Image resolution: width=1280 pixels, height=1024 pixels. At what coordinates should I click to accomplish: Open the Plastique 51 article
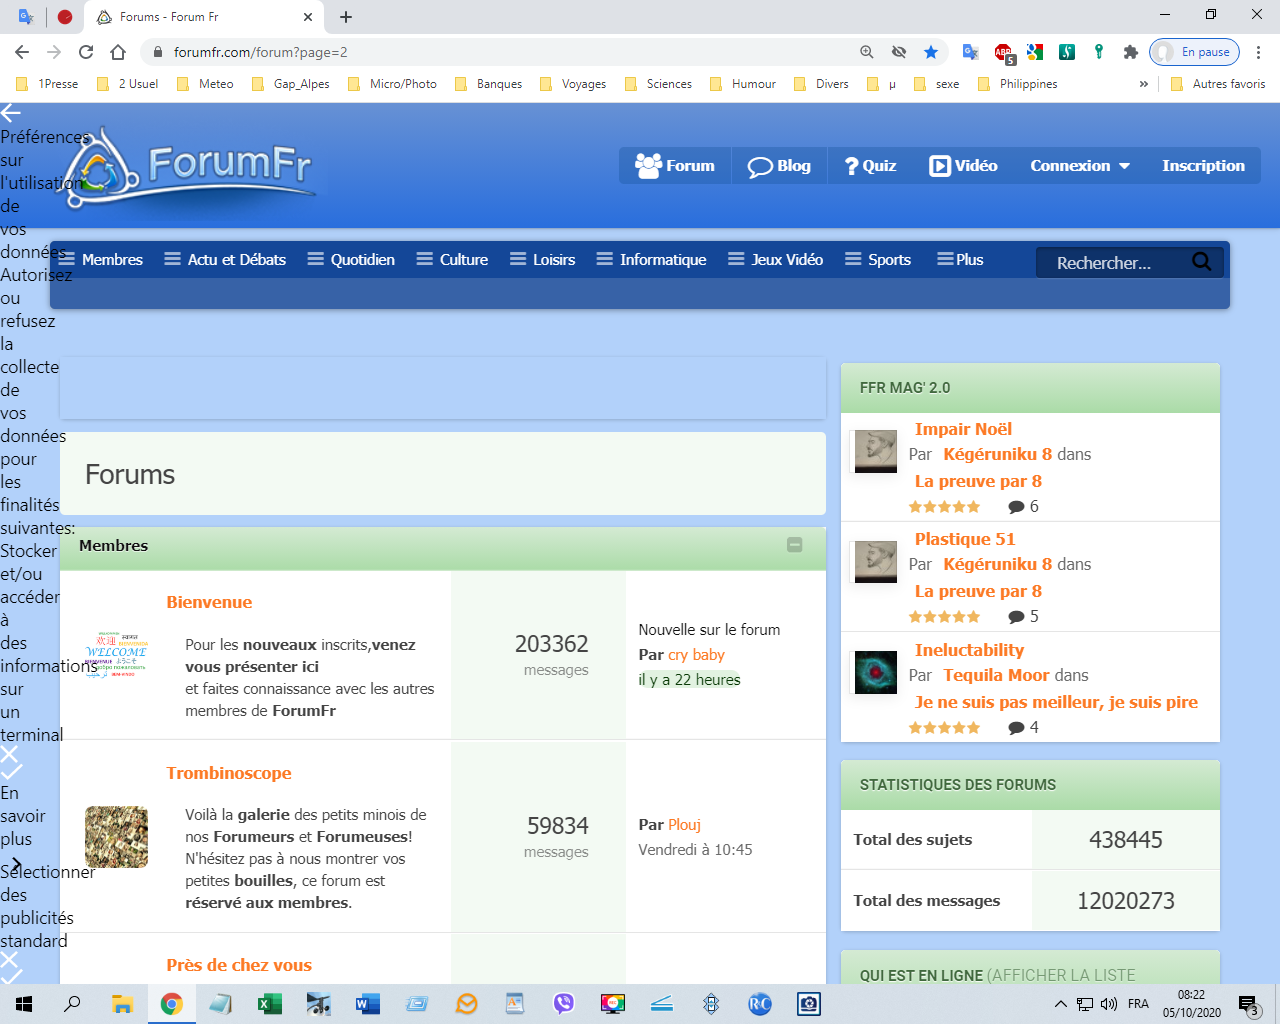click(x=965, y=539)
